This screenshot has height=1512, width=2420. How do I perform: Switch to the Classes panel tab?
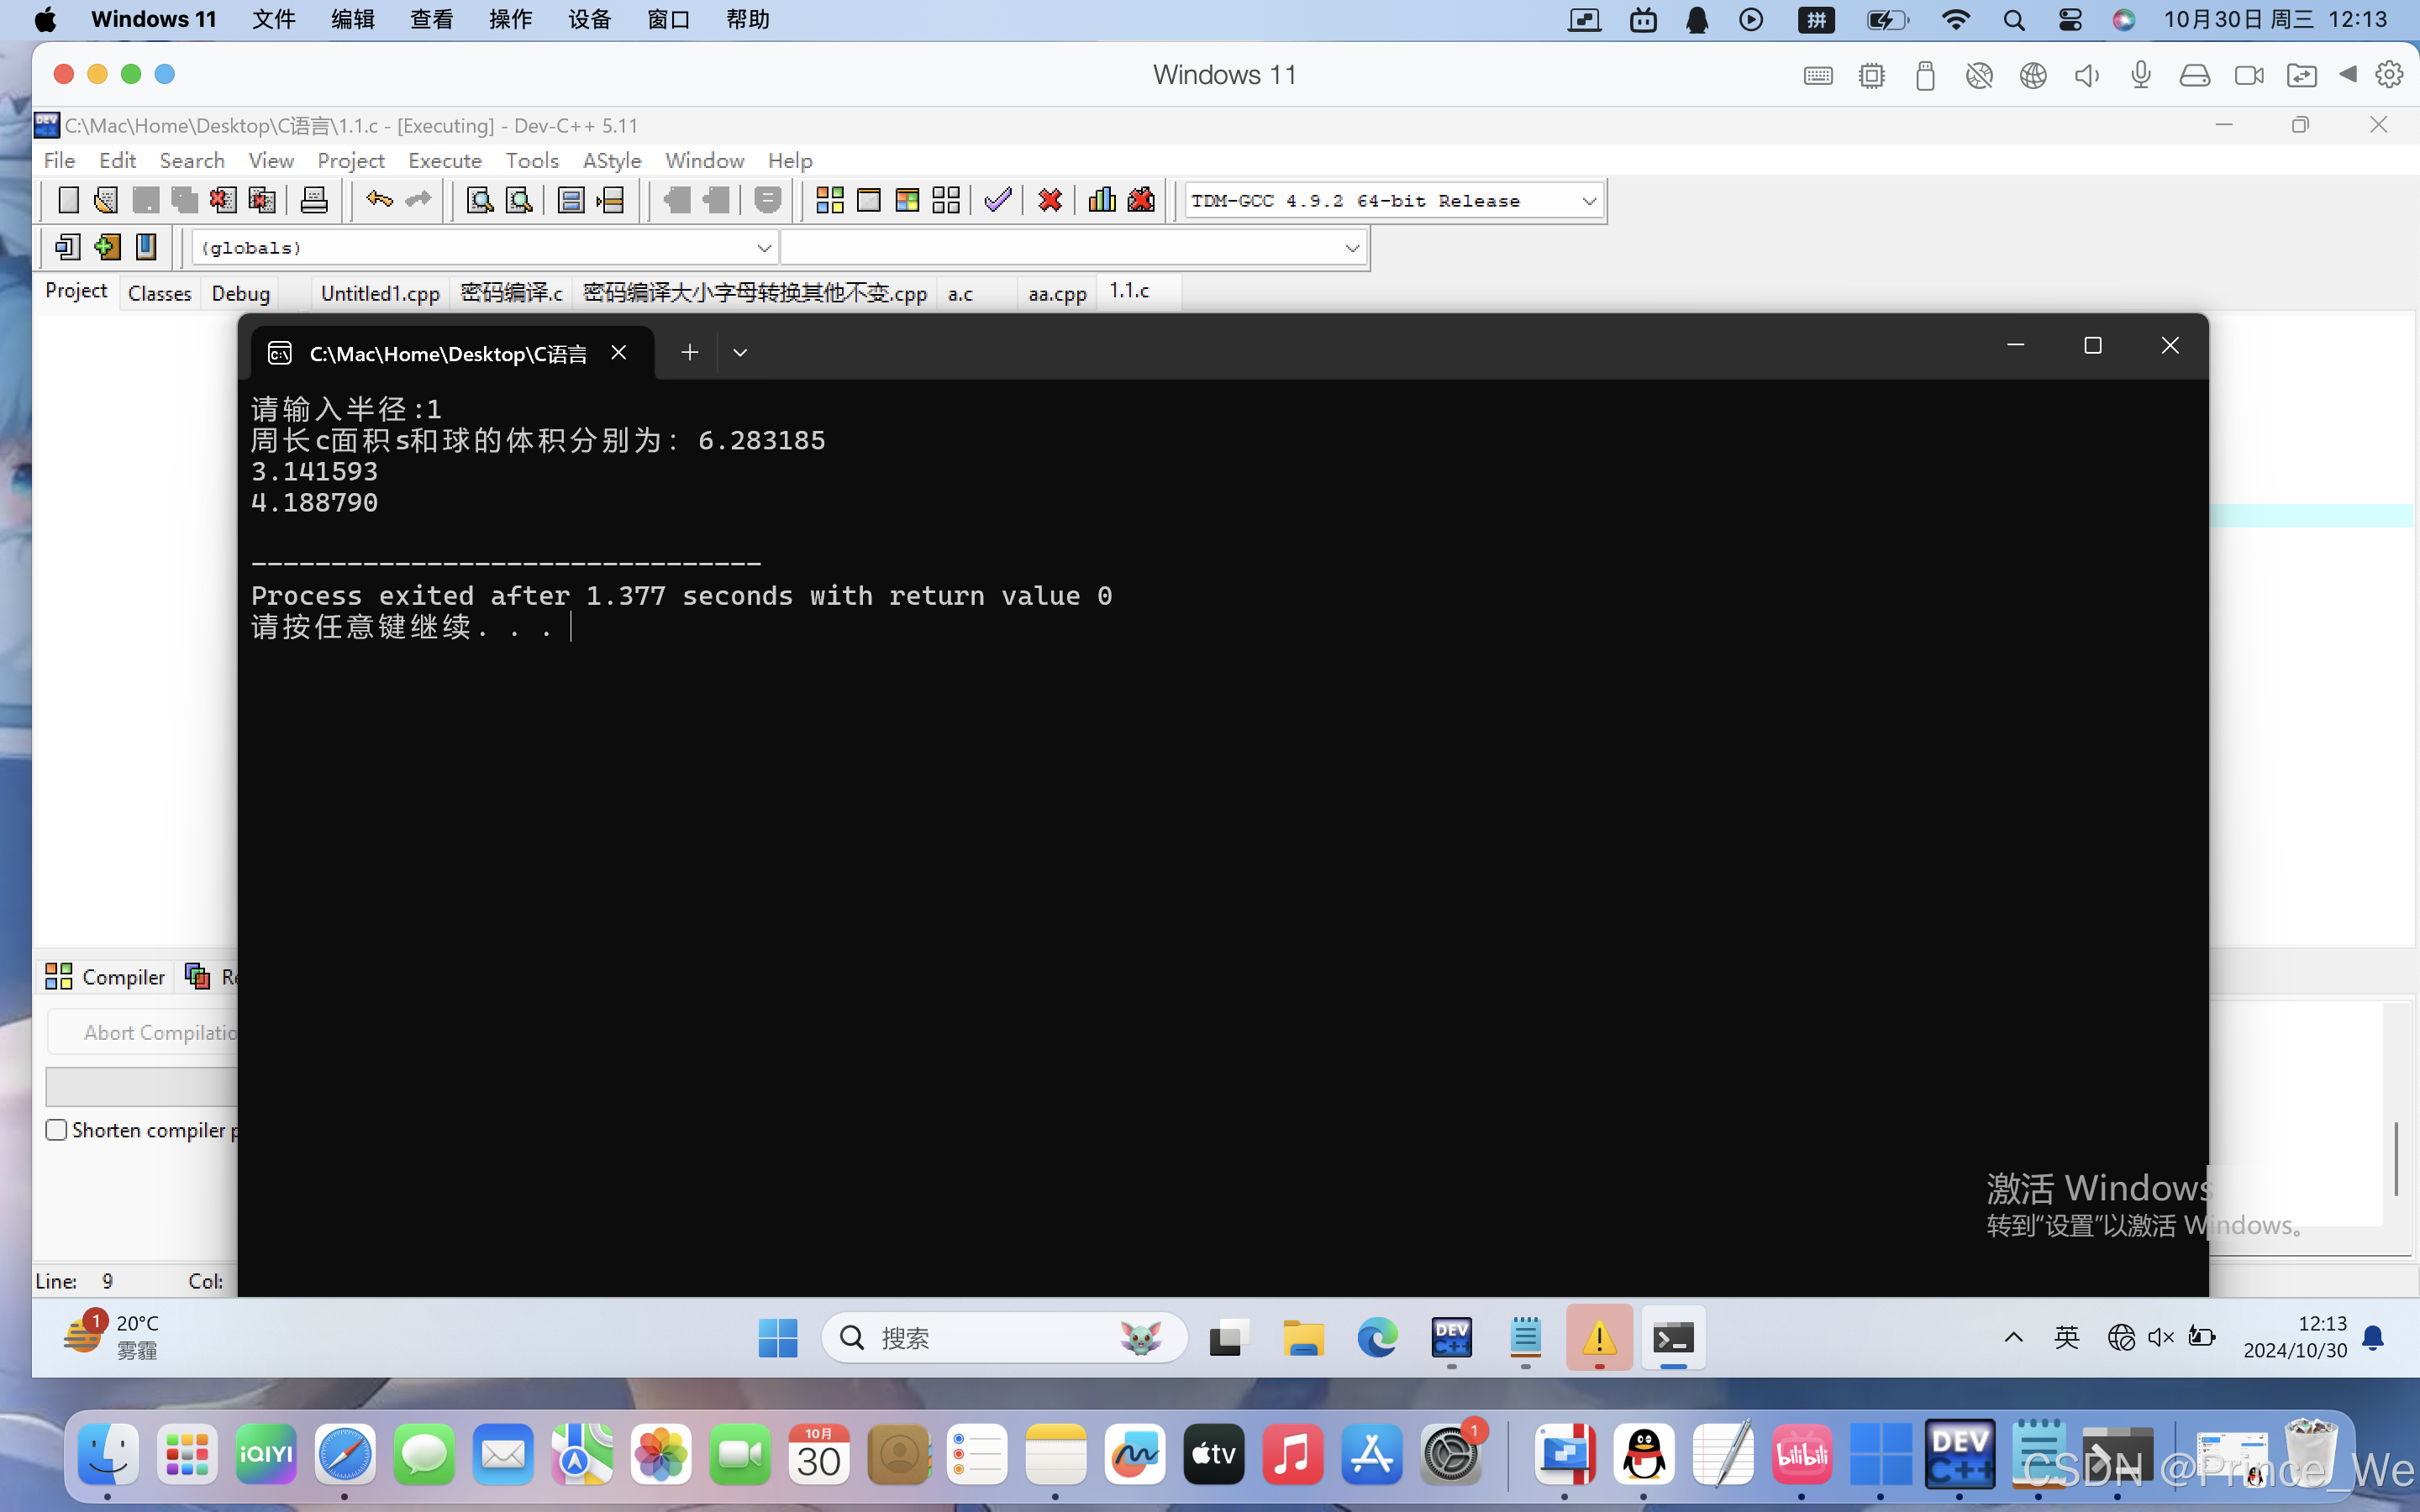[159, 293]
